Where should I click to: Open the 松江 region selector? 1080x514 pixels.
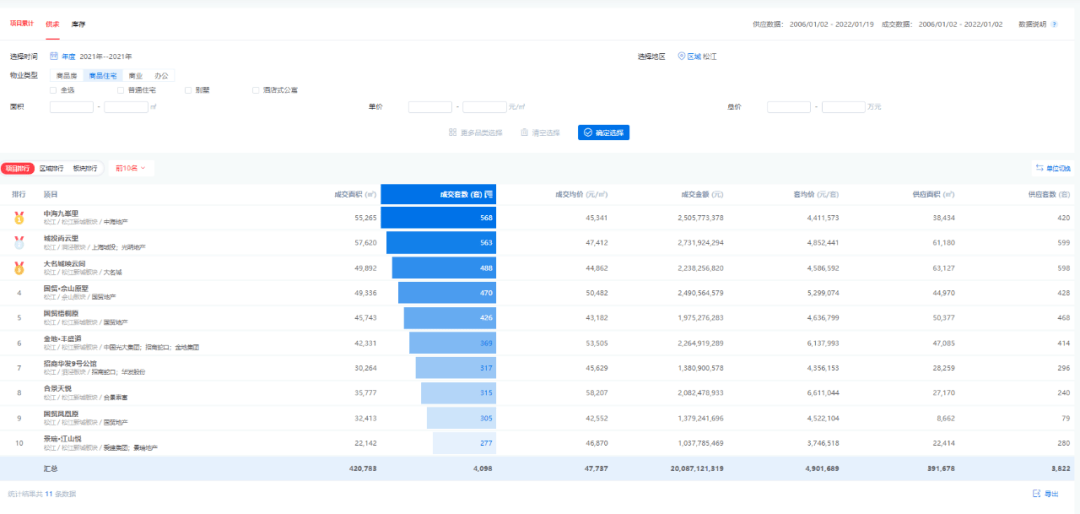click(x=710, y=56)
